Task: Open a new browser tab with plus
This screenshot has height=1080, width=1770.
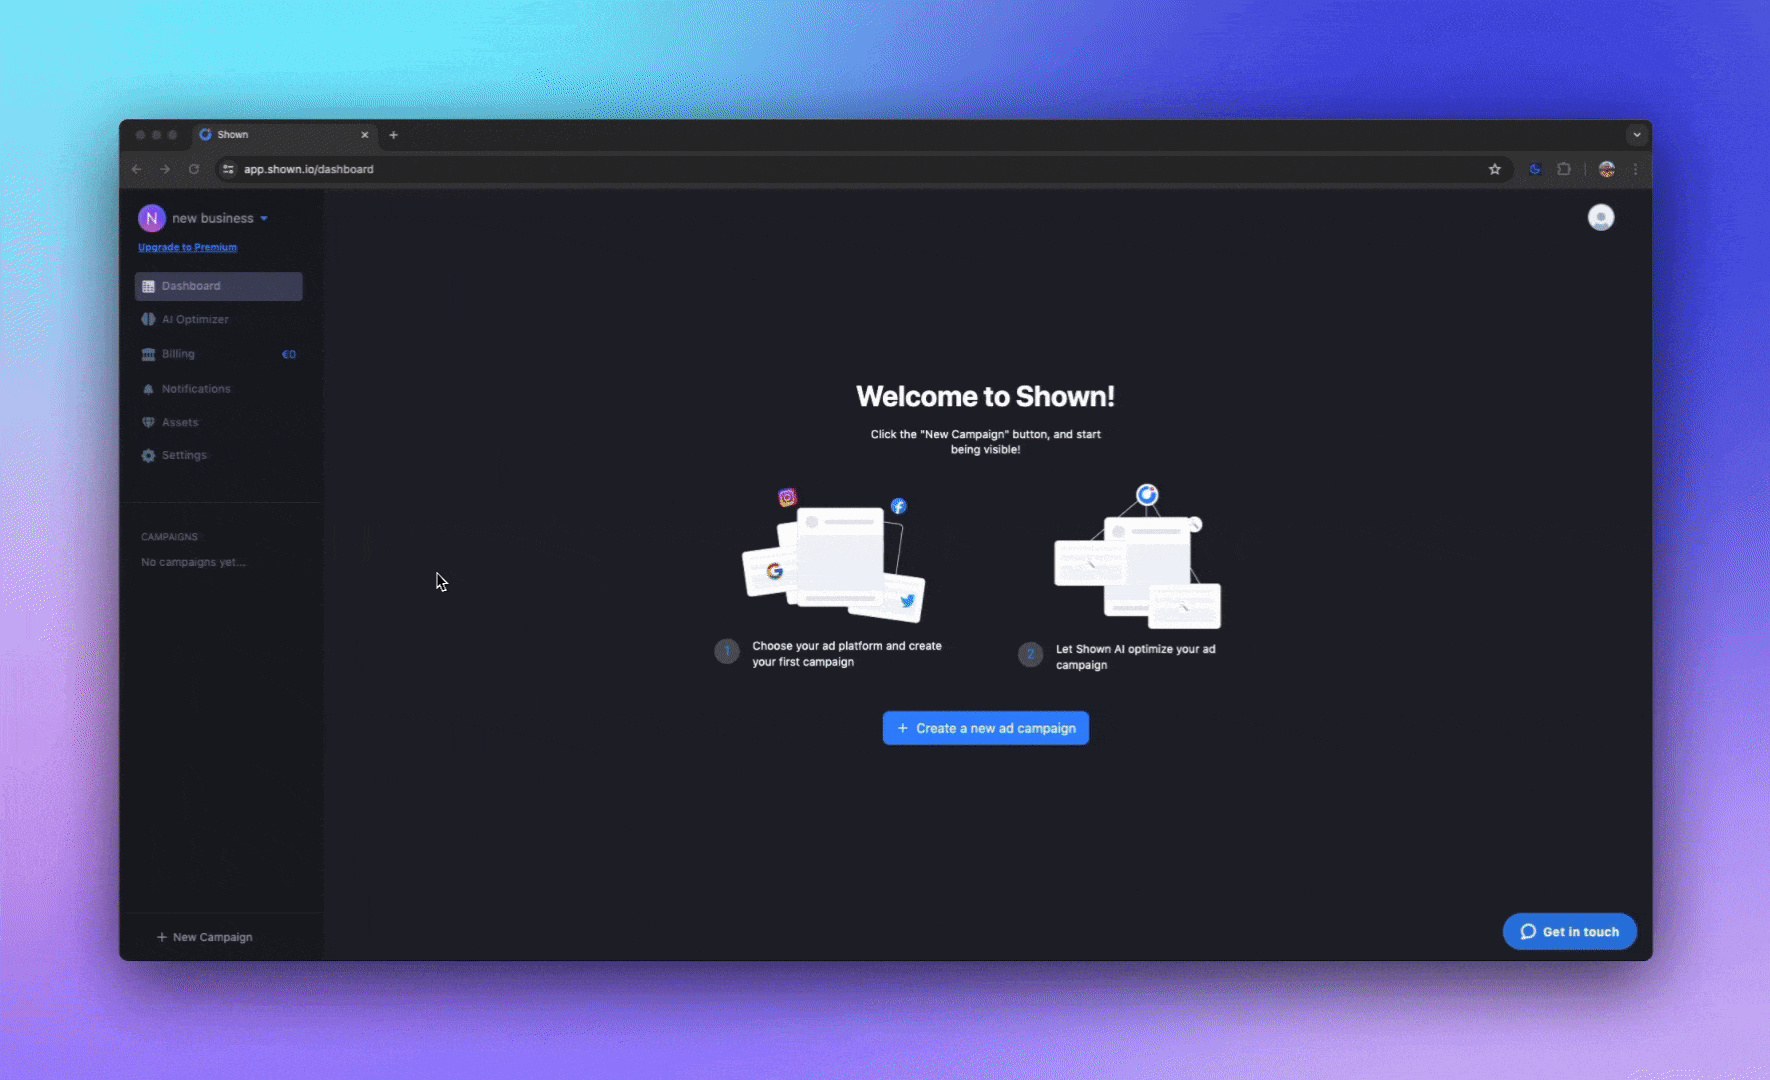Action: click(393, 135)
